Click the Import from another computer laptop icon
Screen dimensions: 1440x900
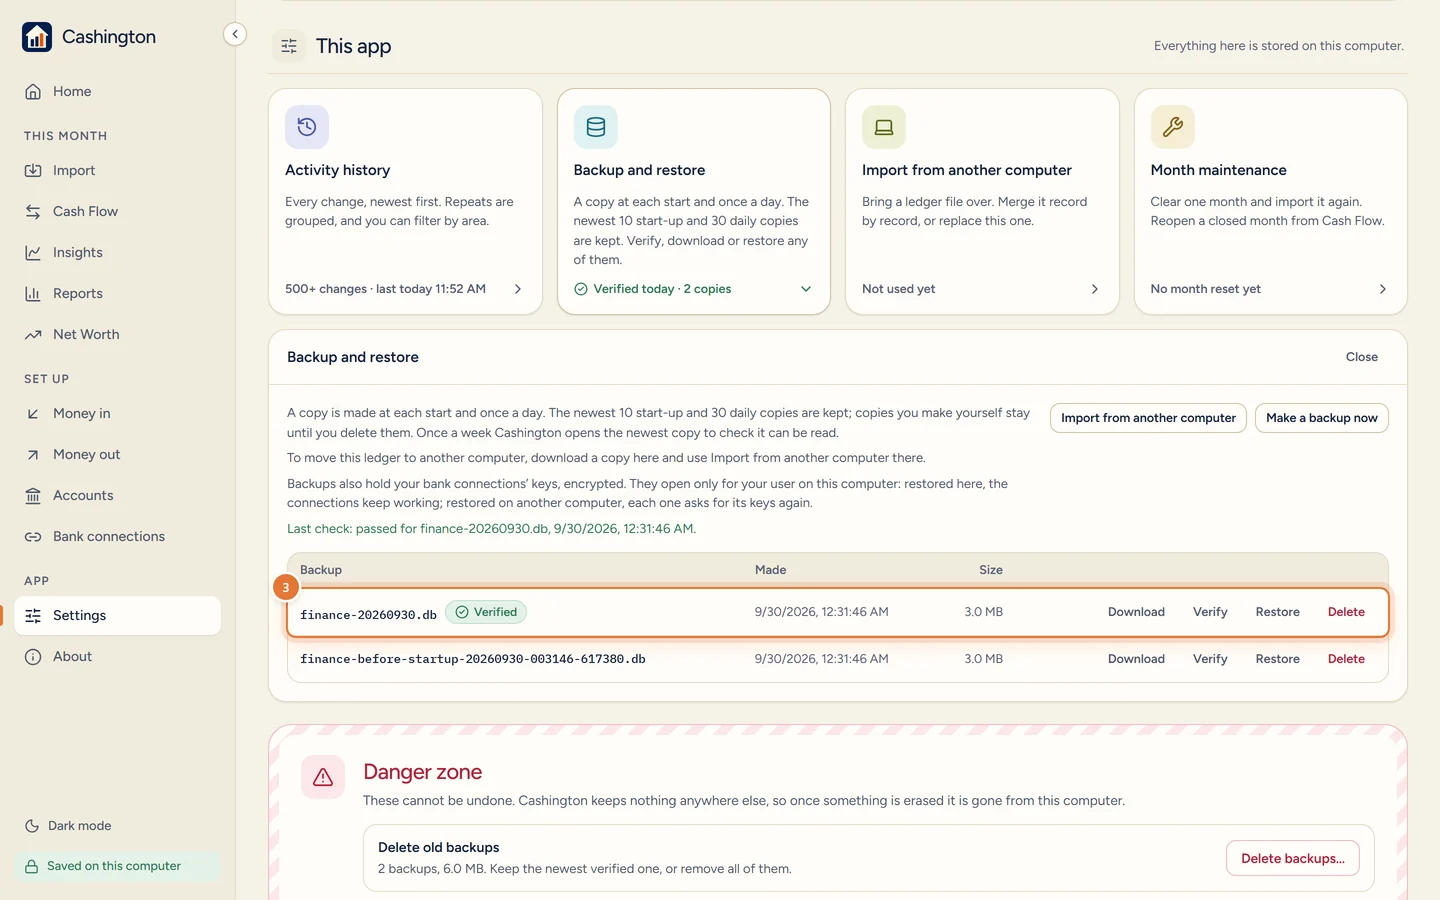coord(884,127)
